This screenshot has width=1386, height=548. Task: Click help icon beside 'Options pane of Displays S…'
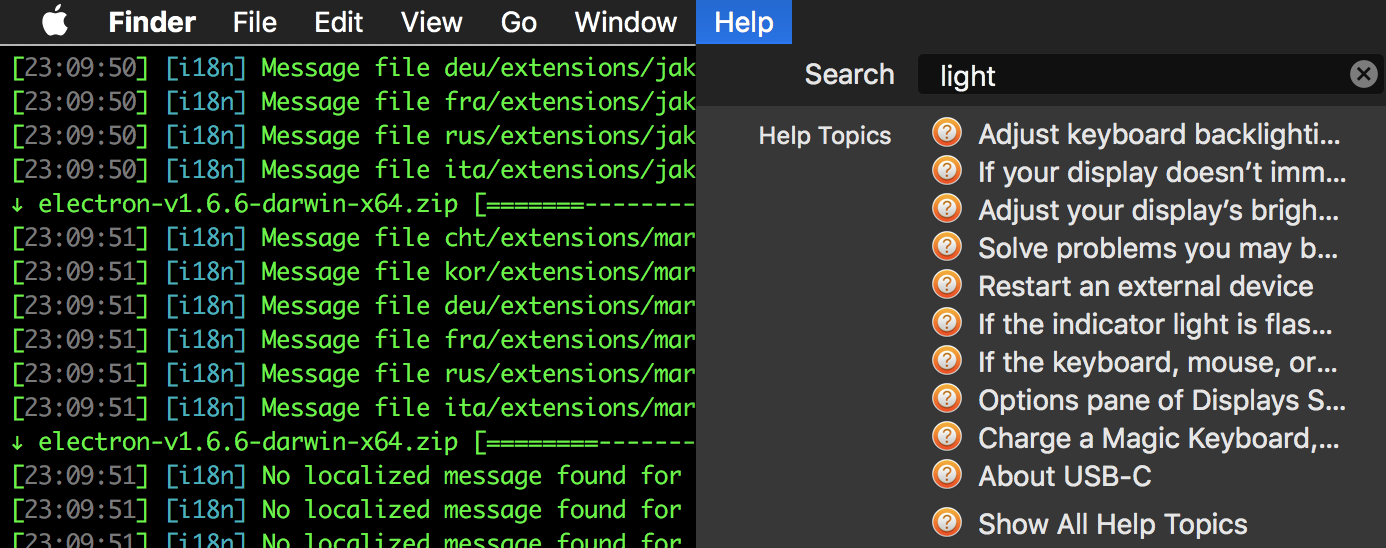coord(946,399)
